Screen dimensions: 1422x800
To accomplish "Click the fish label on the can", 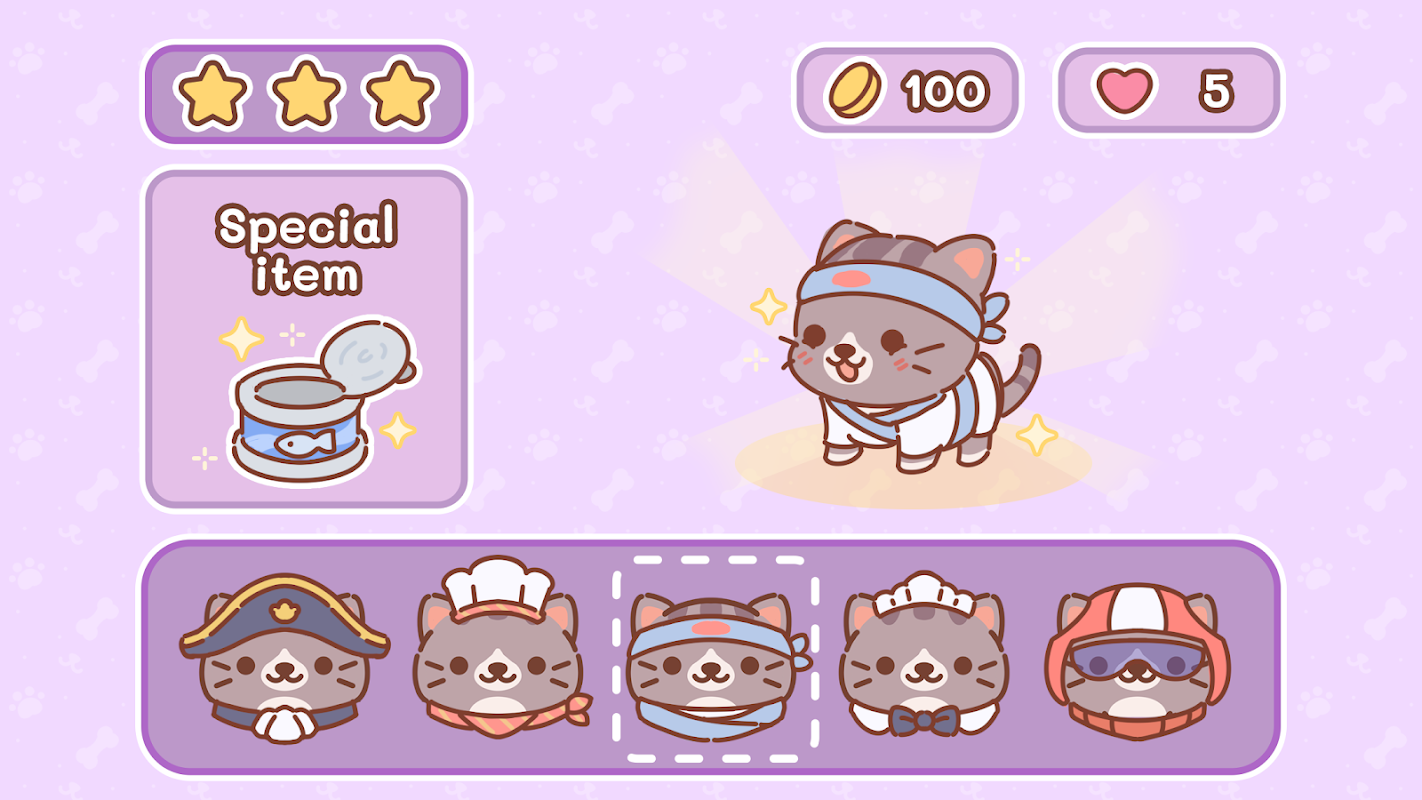I will tap(303, 443).
